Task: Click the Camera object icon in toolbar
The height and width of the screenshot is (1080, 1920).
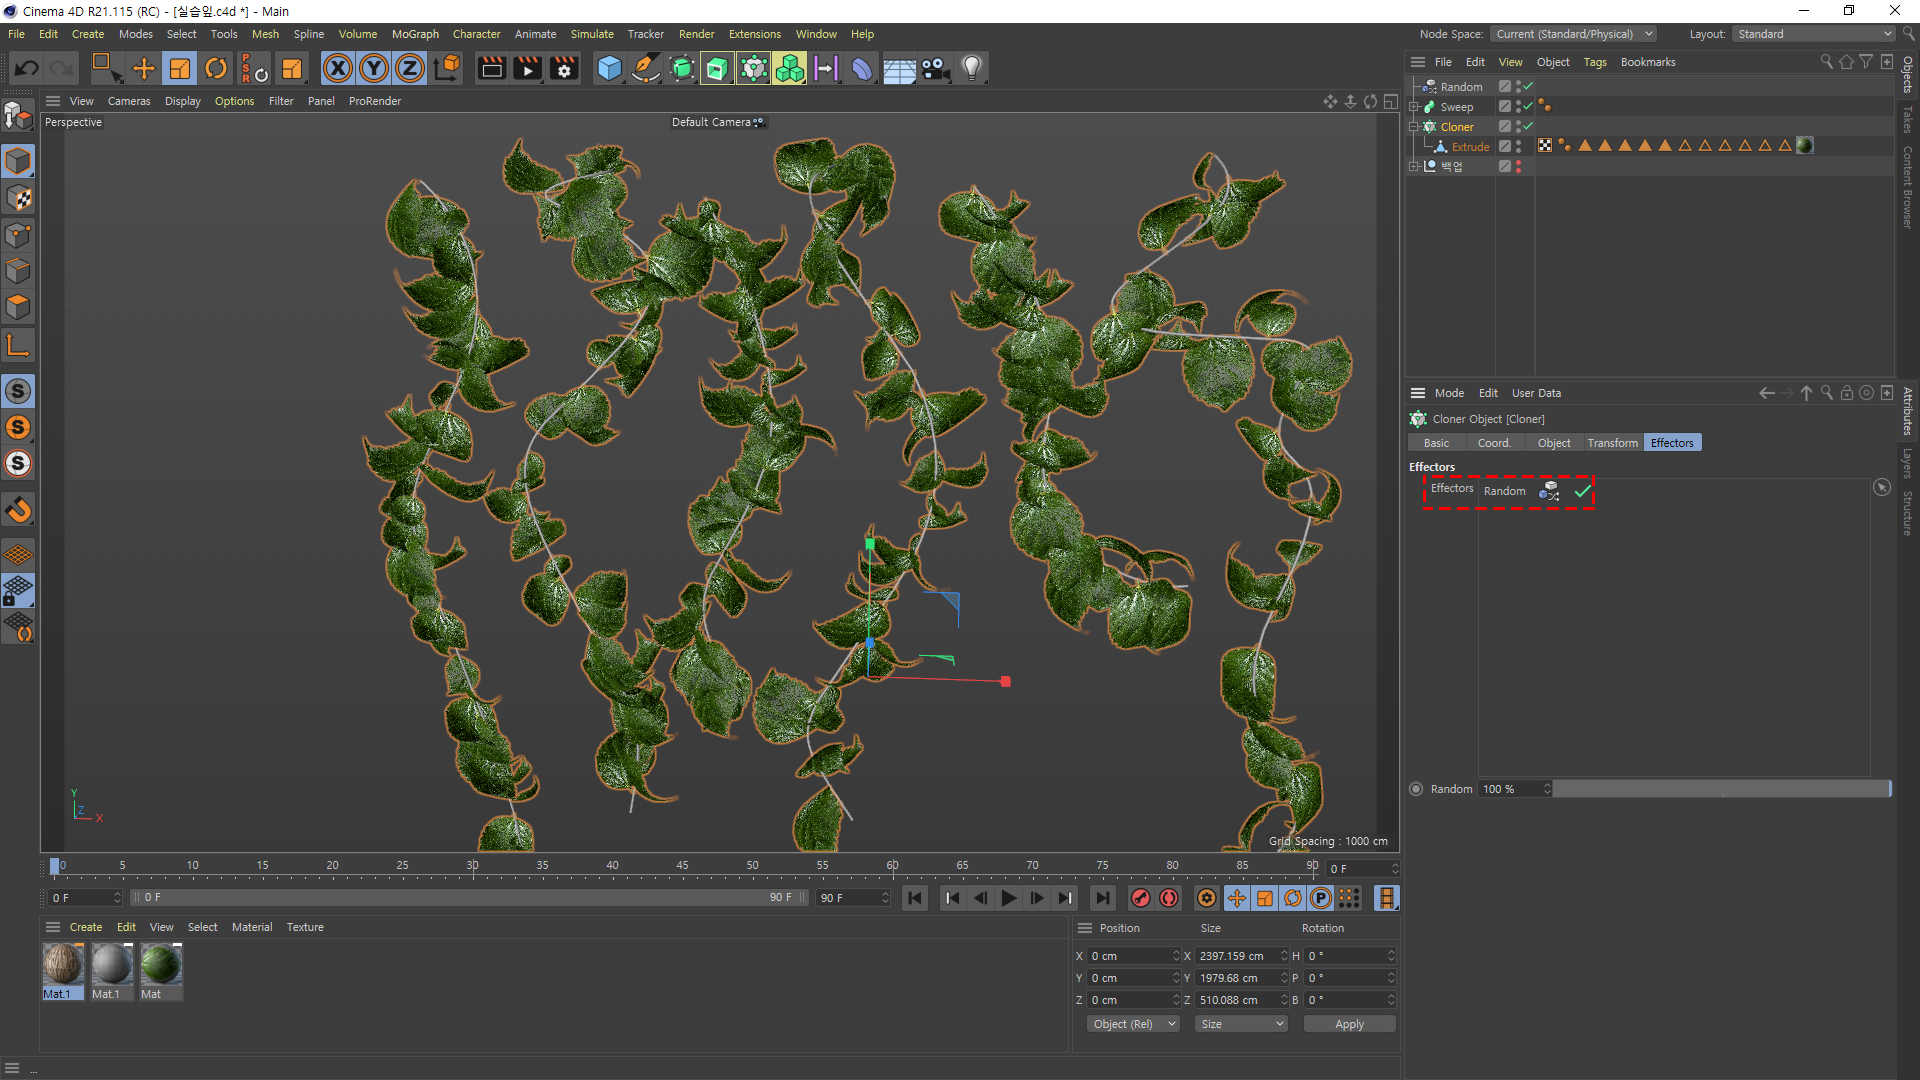Action: [935, 68]
